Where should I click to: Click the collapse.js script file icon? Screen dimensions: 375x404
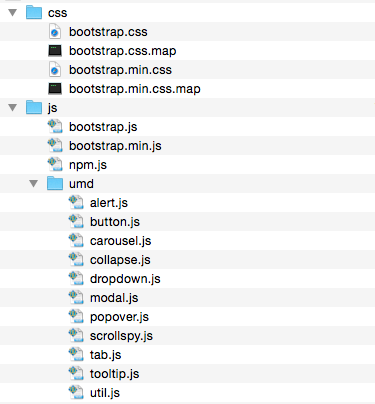[x=76, y=259]
